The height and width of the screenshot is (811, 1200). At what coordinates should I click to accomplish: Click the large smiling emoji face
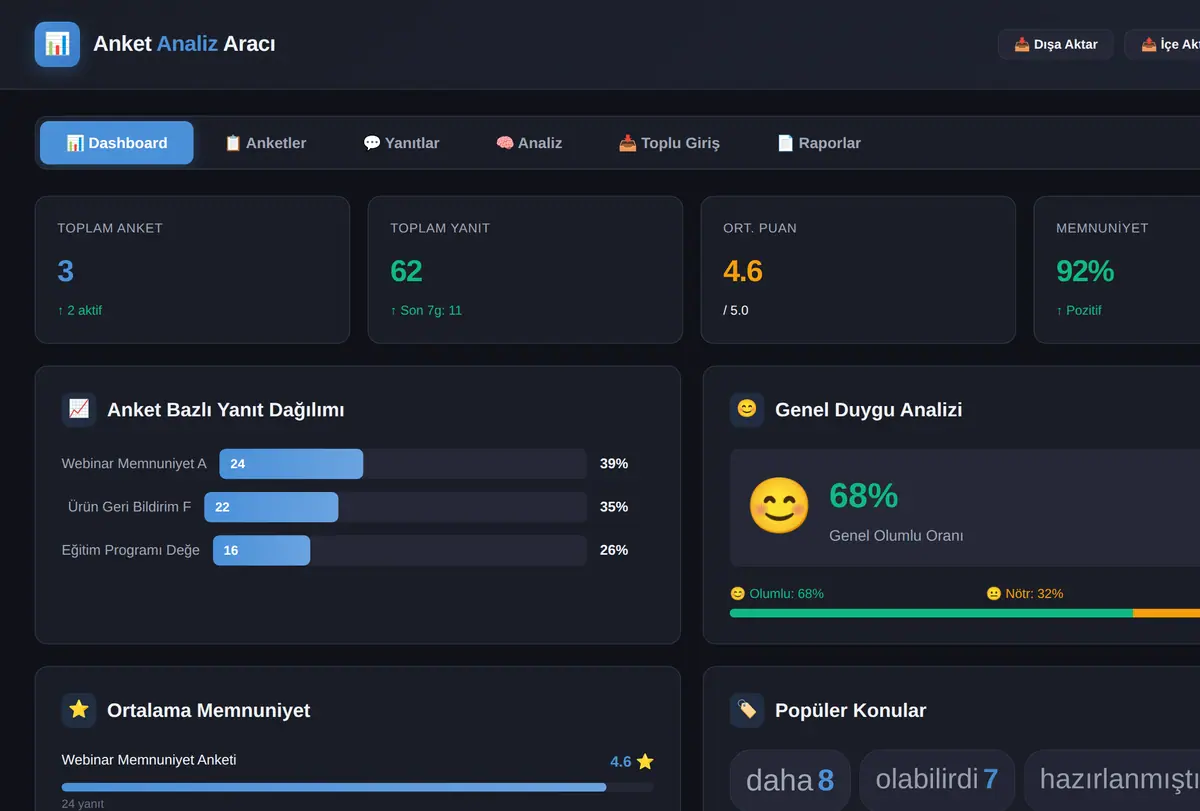pos(779,506)
